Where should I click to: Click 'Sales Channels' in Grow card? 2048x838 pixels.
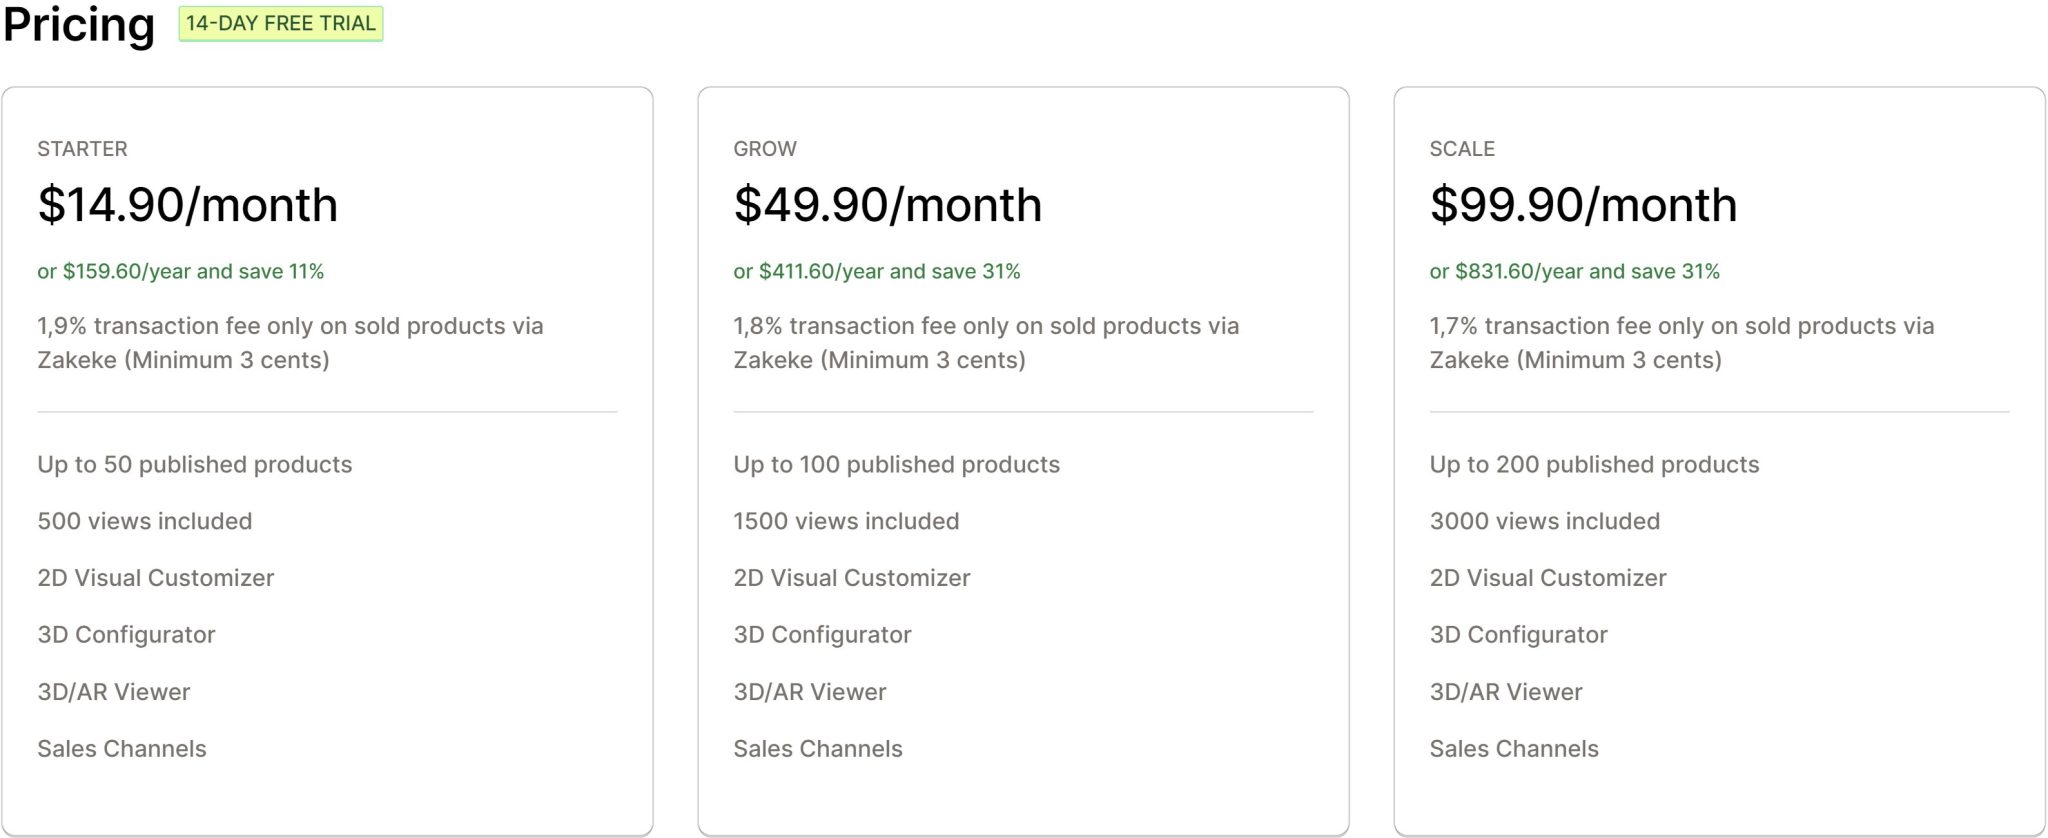pyautogui.click(x=818, y=749)
